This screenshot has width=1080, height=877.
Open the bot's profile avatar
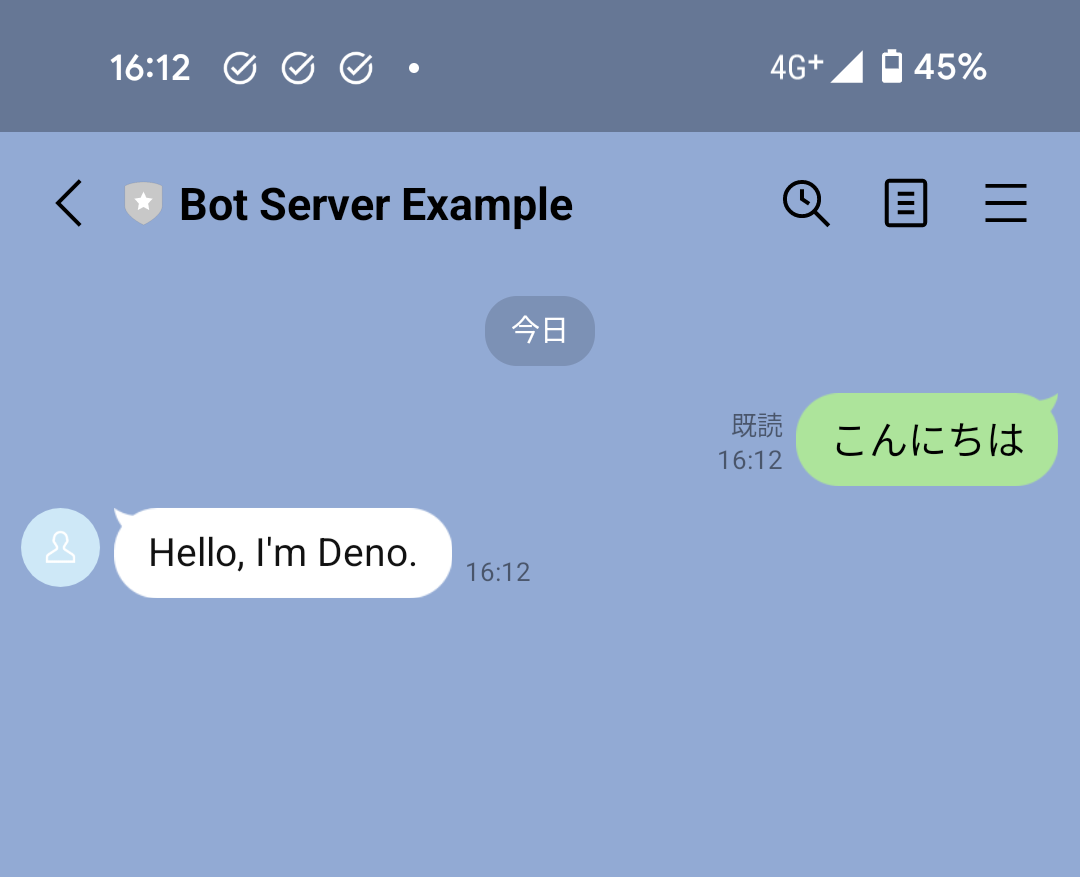click(x=60, y=548)
